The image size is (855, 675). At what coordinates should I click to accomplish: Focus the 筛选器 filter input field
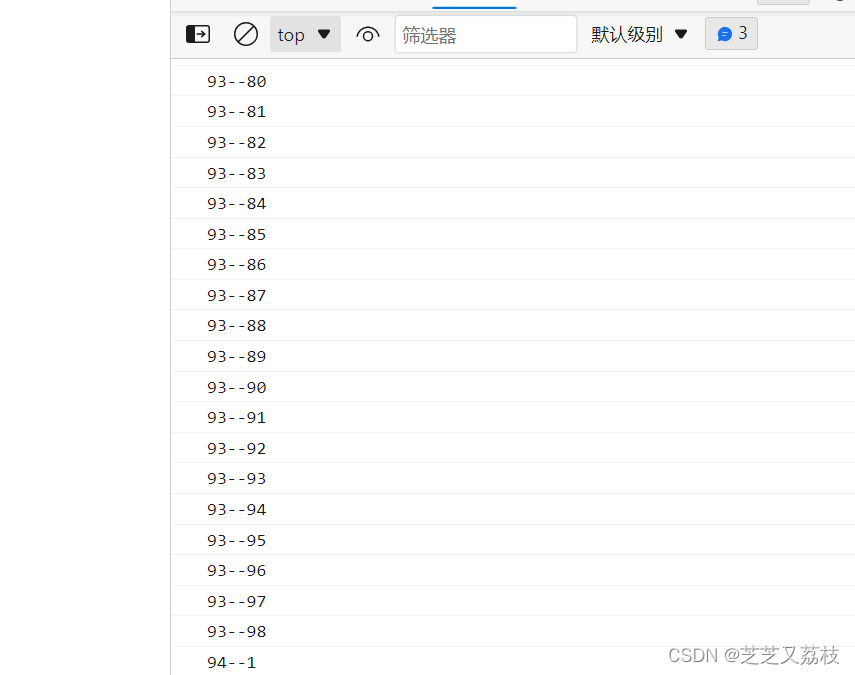pyautogui.click(x=485, y=34)
